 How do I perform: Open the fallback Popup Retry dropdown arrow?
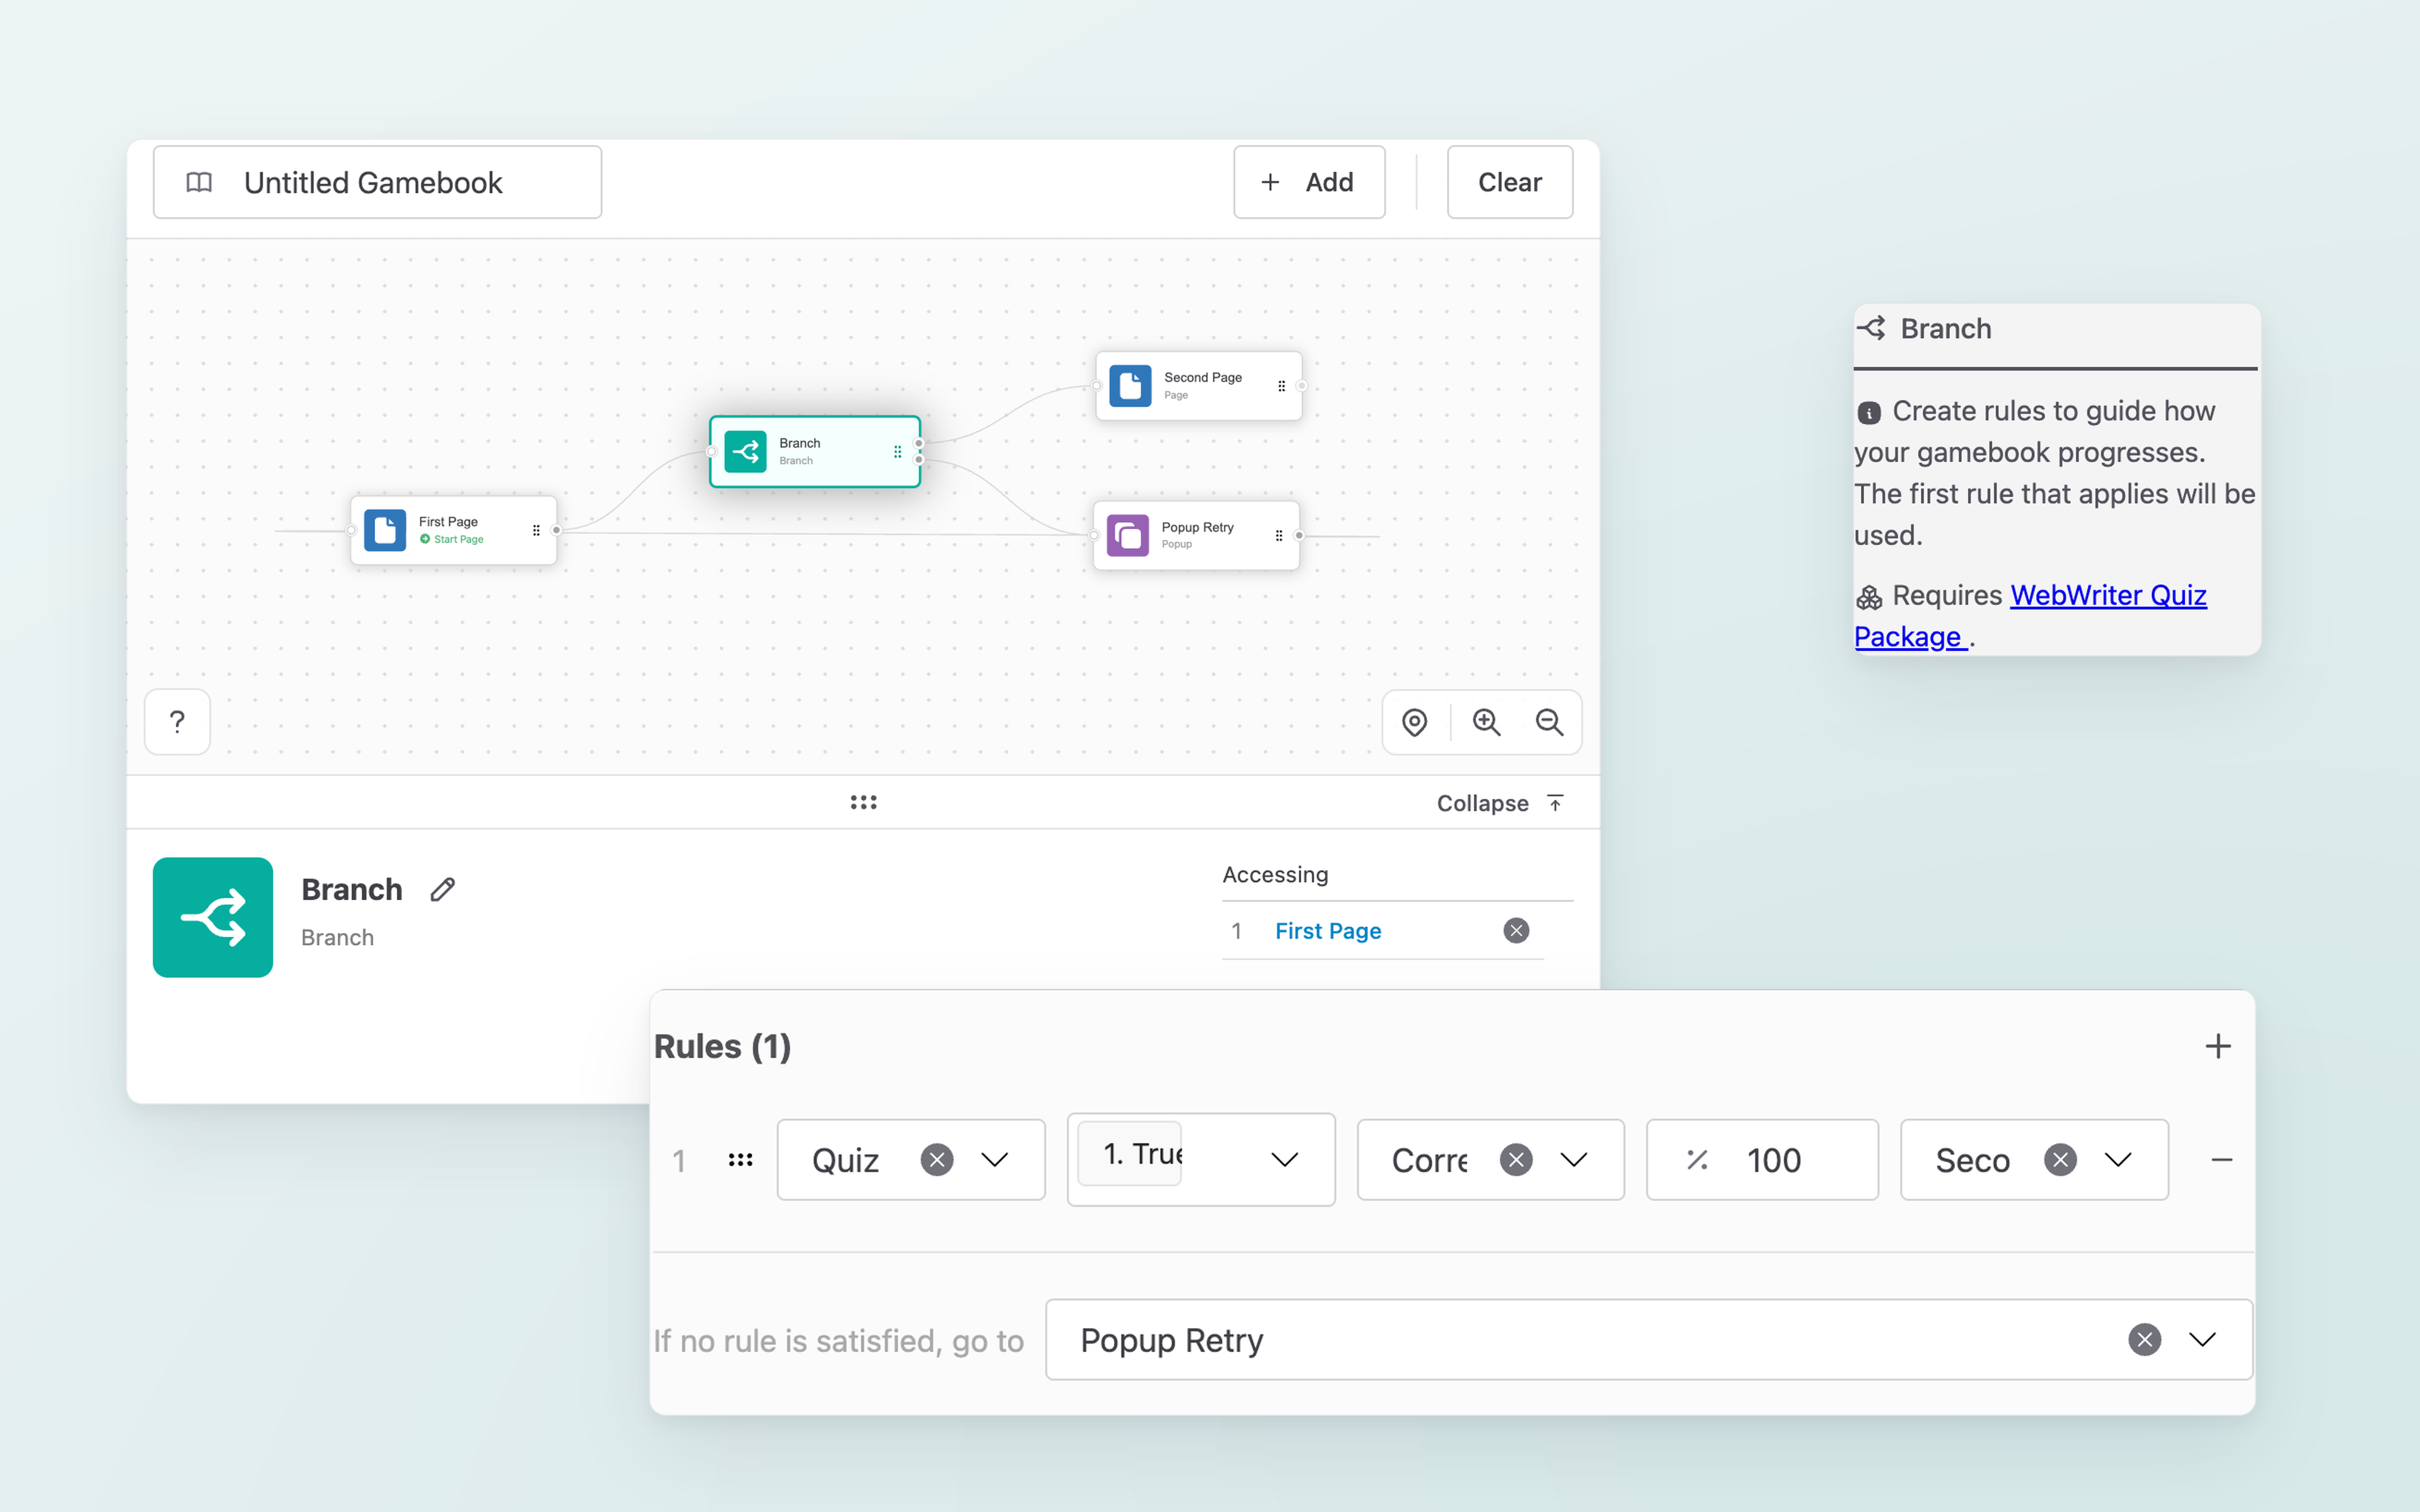[x=2202, y=1340]
